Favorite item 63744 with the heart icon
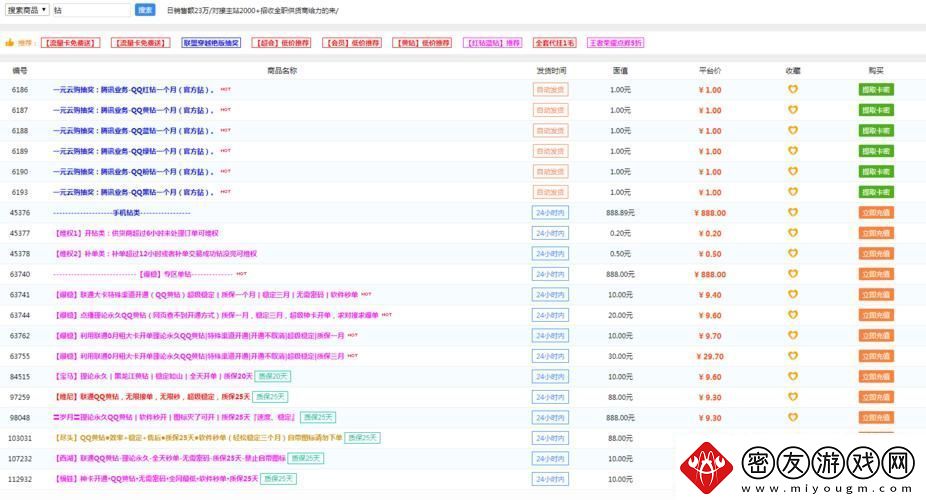The width and height of the screenshot is (926, 500). [x=793, y=315]
